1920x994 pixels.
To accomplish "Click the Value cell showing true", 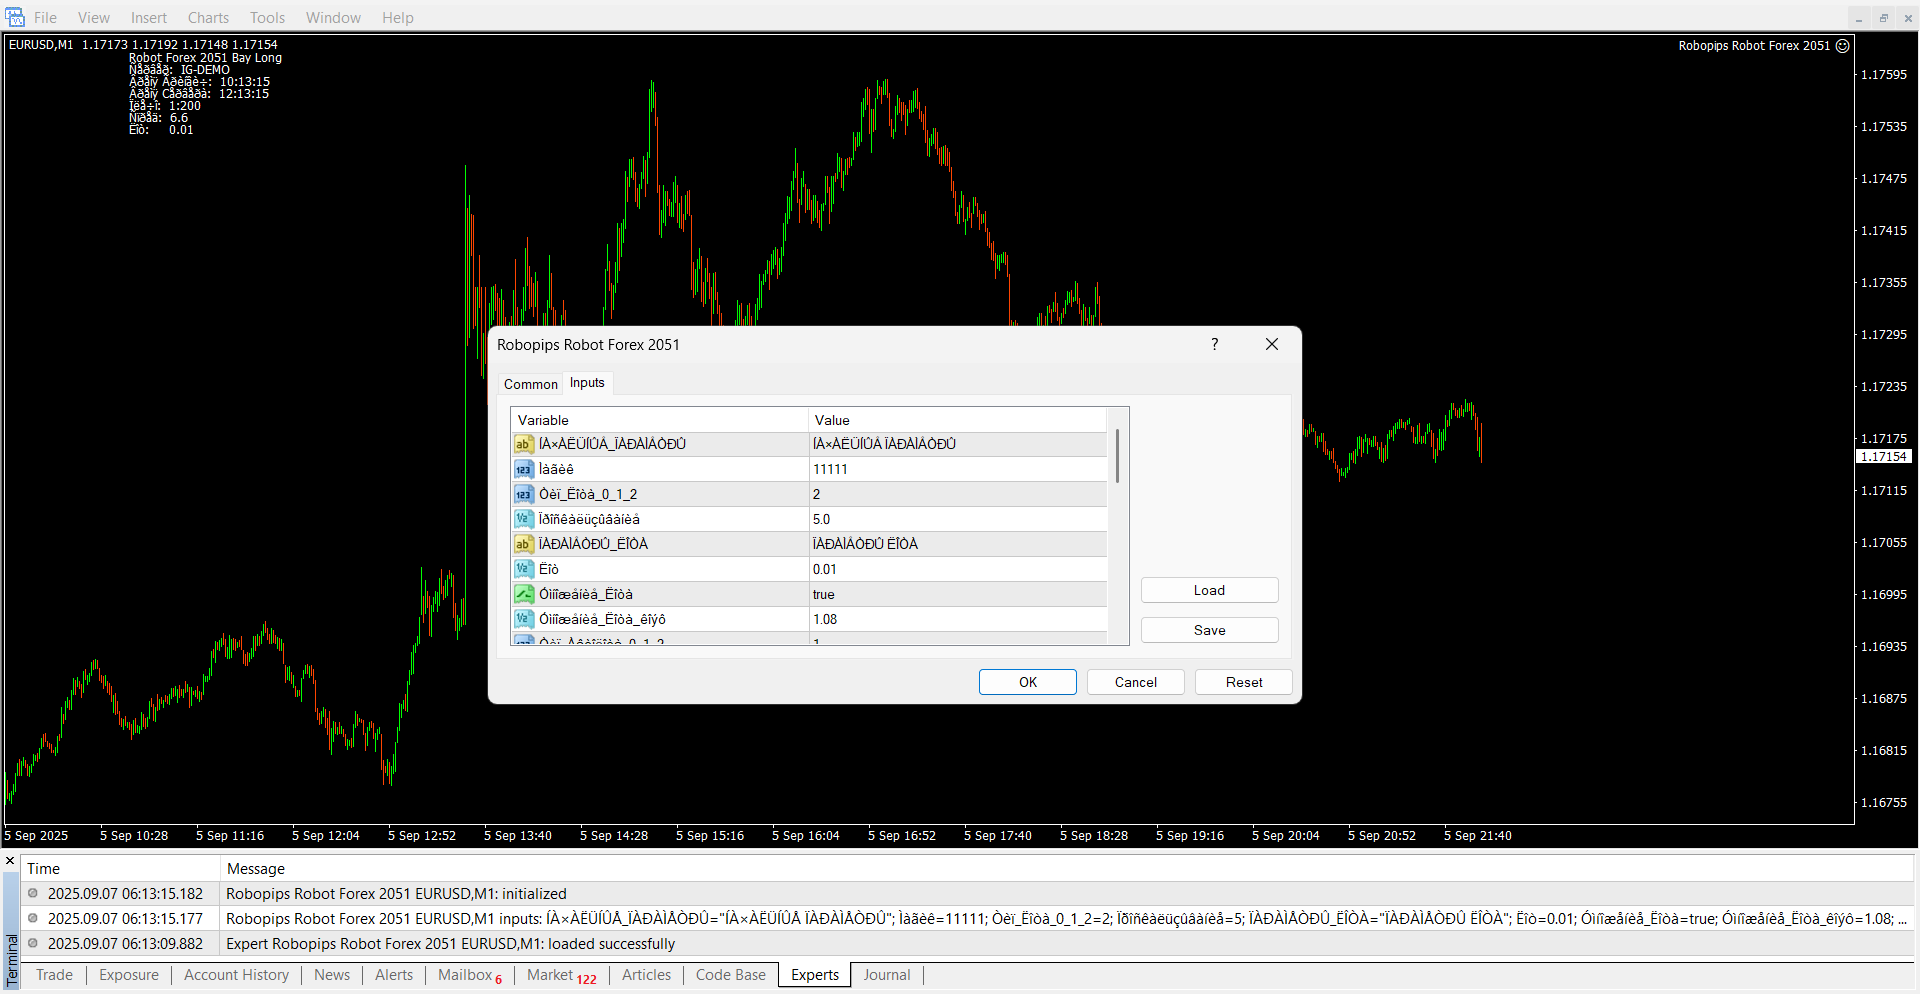I will [x=957, y=594].
